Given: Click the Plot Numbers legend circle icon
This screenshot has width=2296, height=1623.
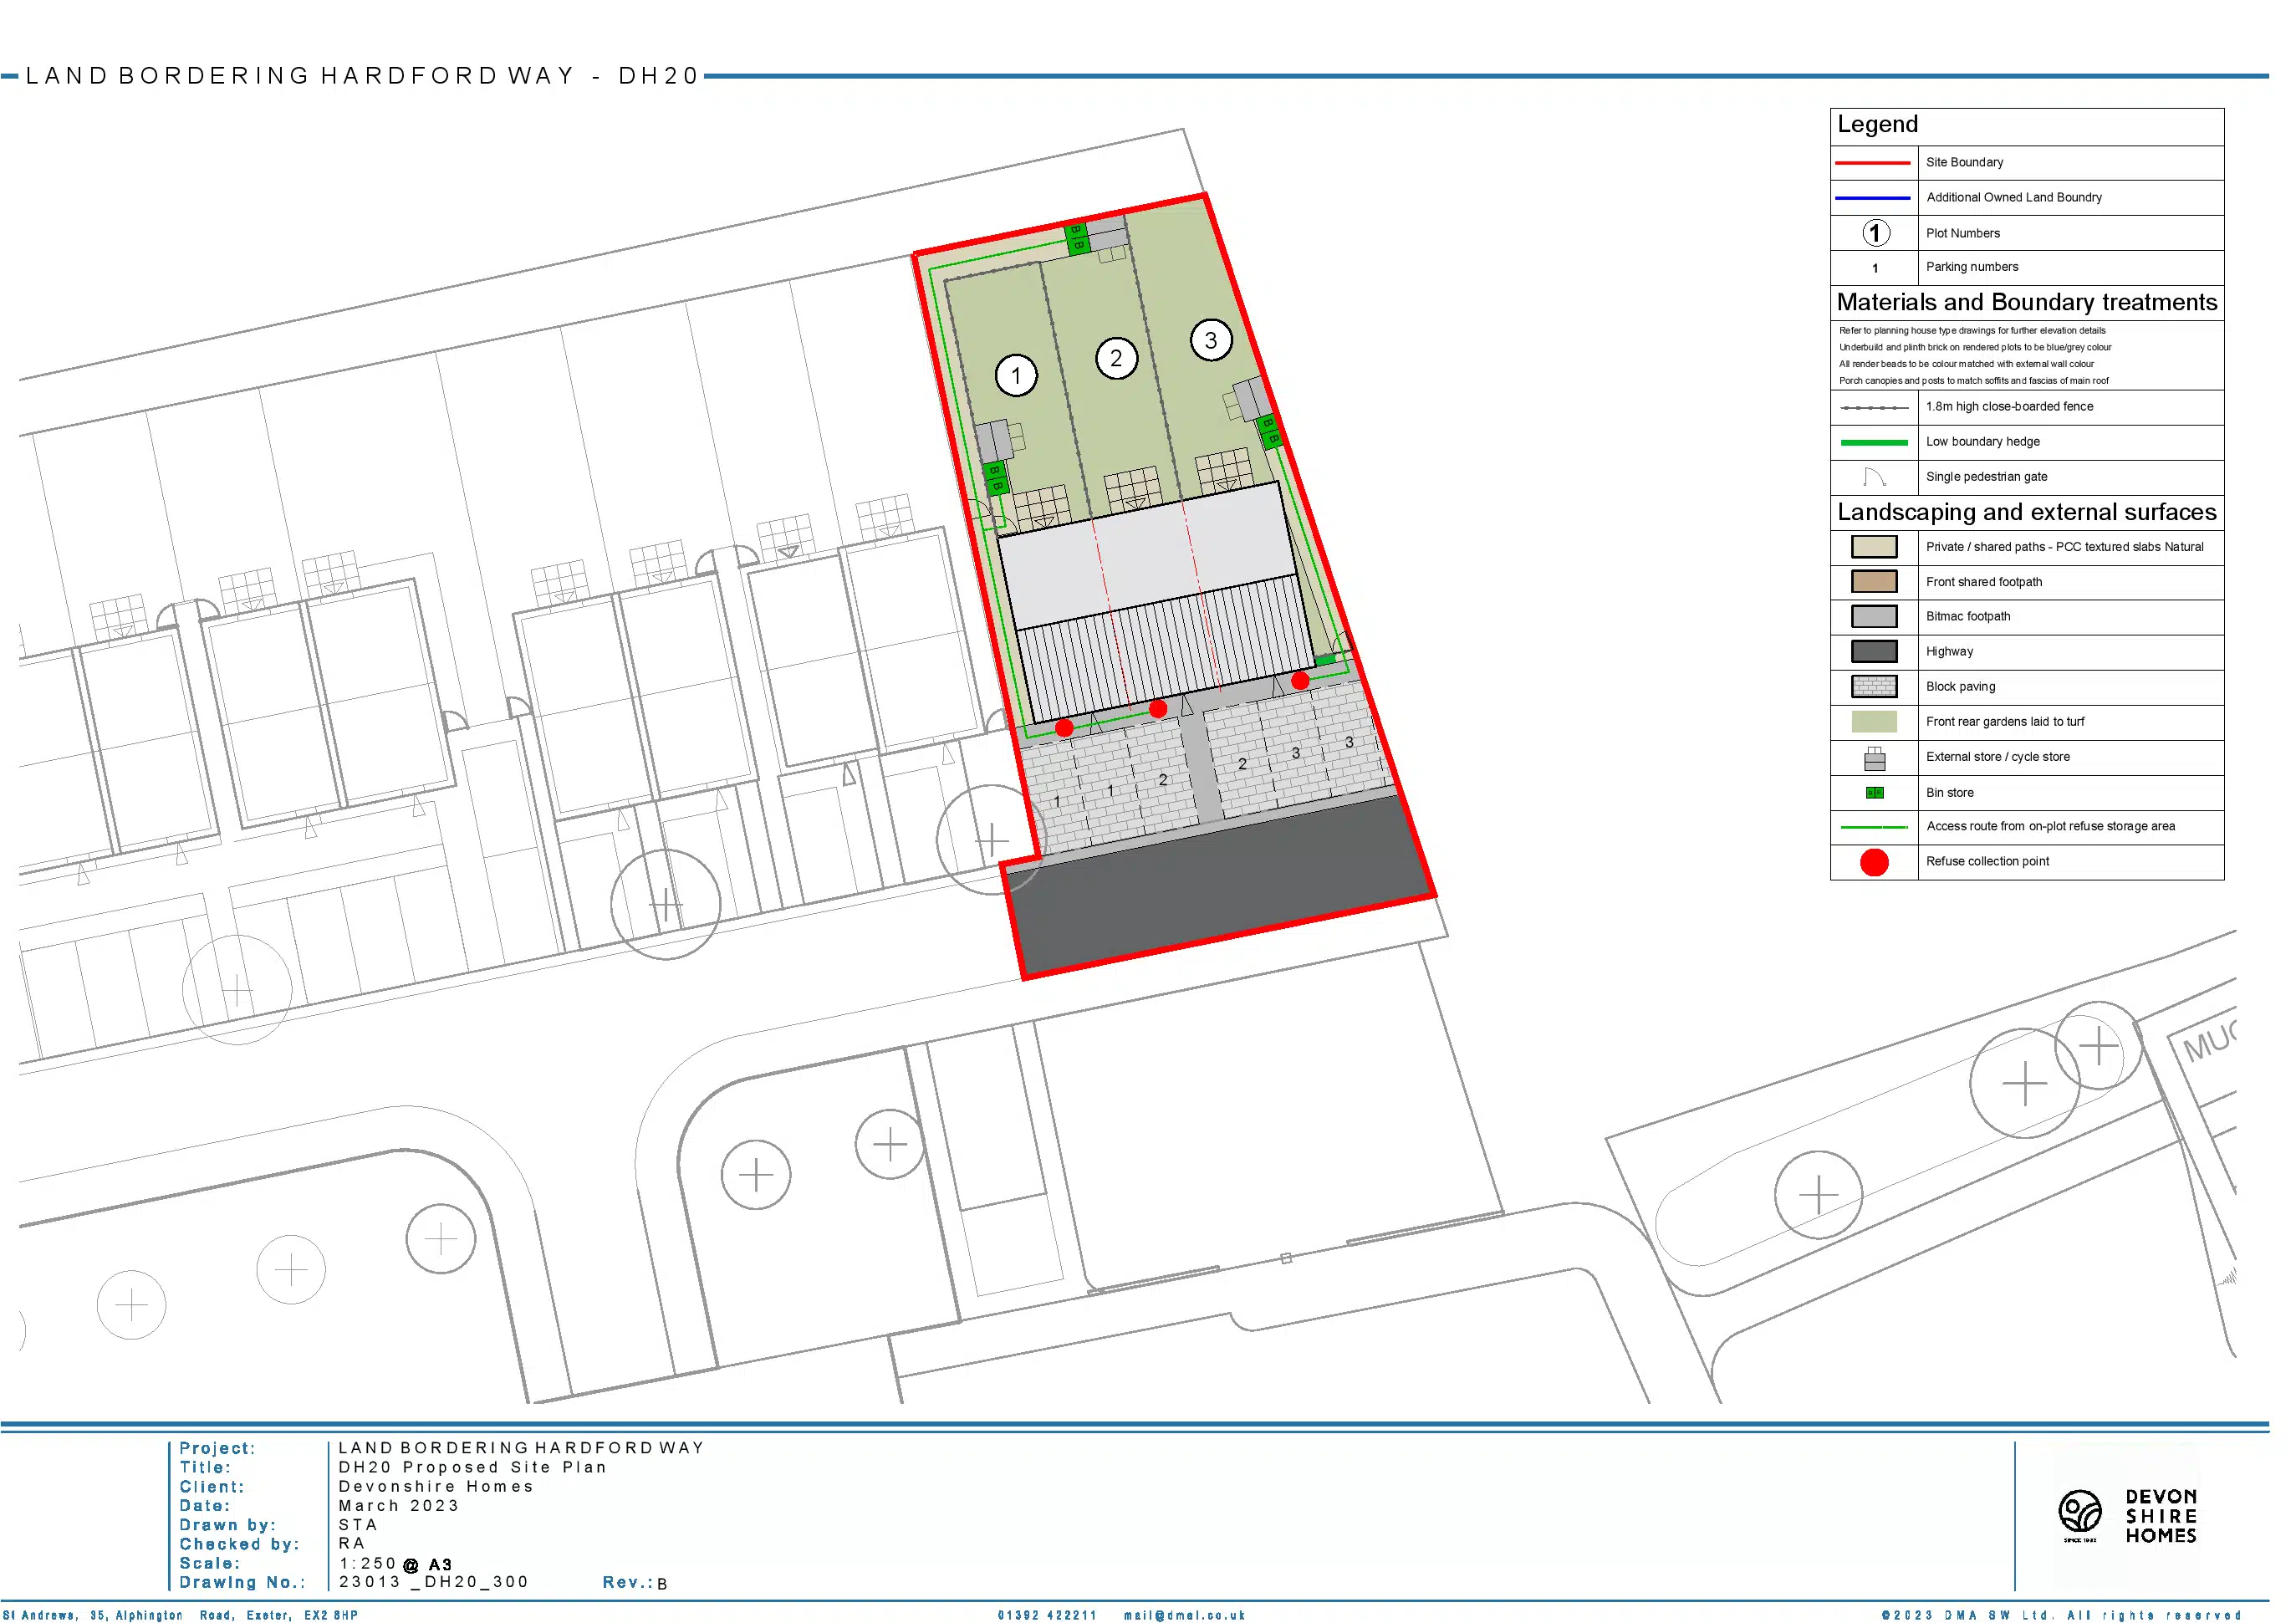Looking at the screenshot, I should 1875,233.
